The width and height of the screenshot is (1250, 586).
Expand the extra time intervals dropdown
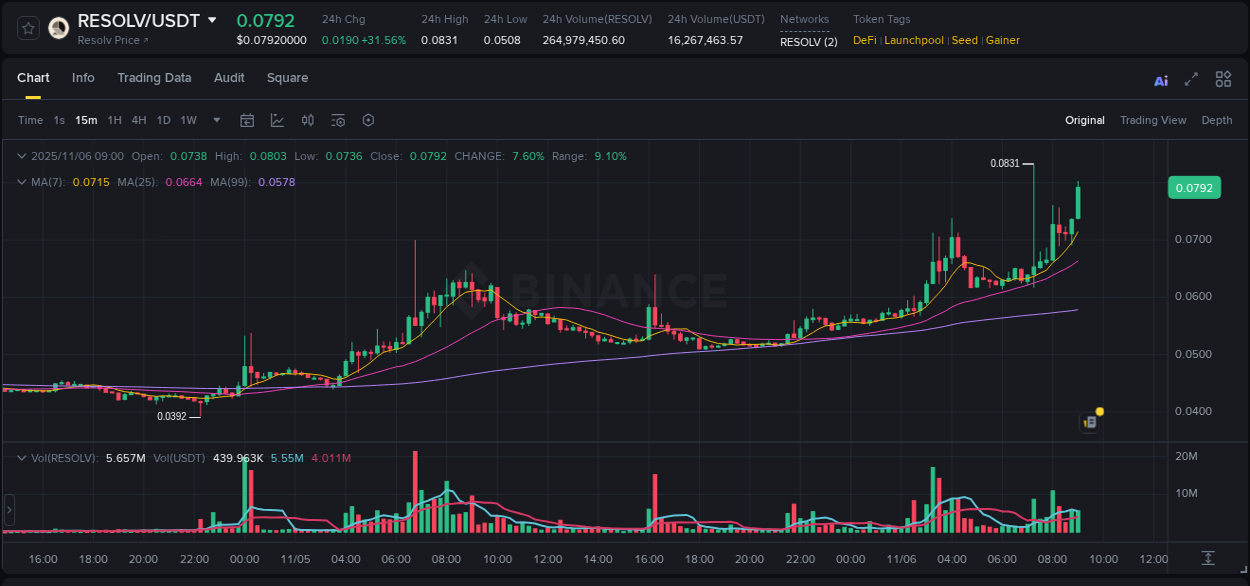point(216,120)
